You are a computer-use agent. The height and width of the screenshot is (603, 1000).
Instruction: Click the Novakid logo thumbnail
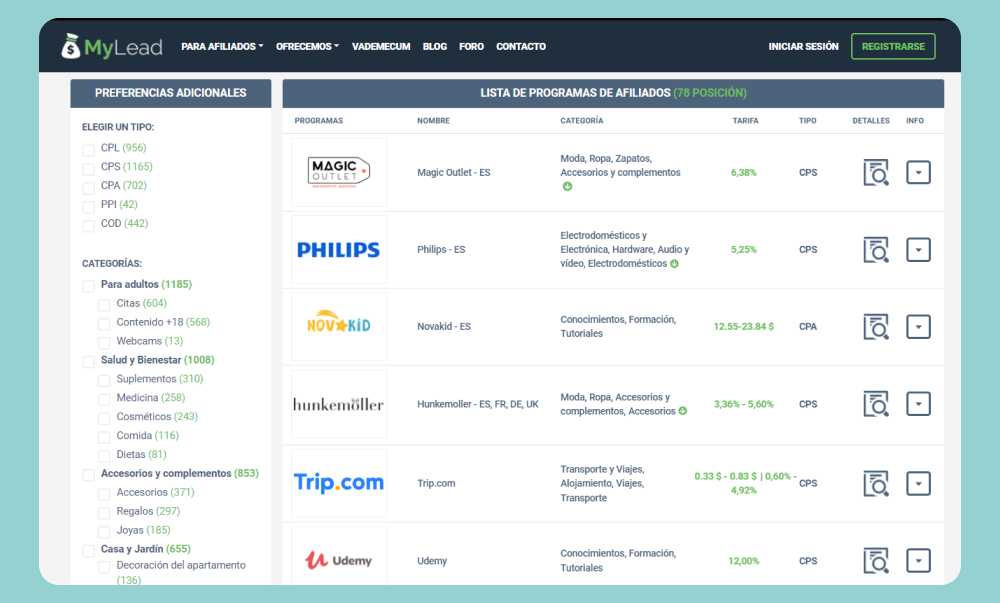click(339, 326)
